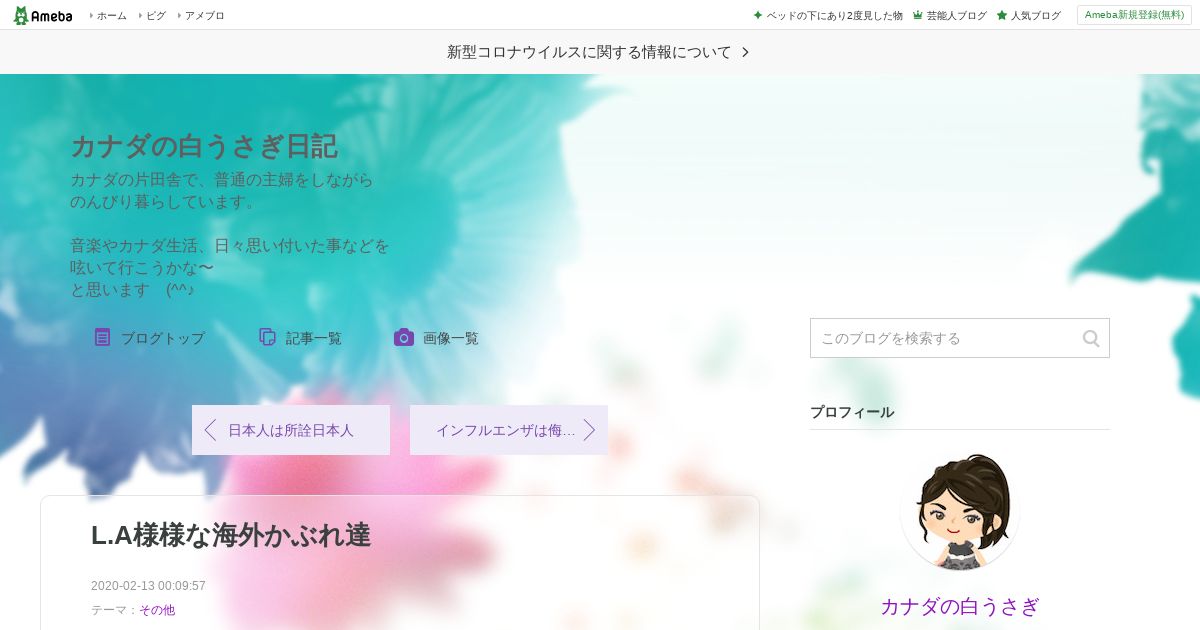1200x630 pixels.
Task: Click the crown icon beside 芸能人ブログ
Action: click(x=918, y=15)
